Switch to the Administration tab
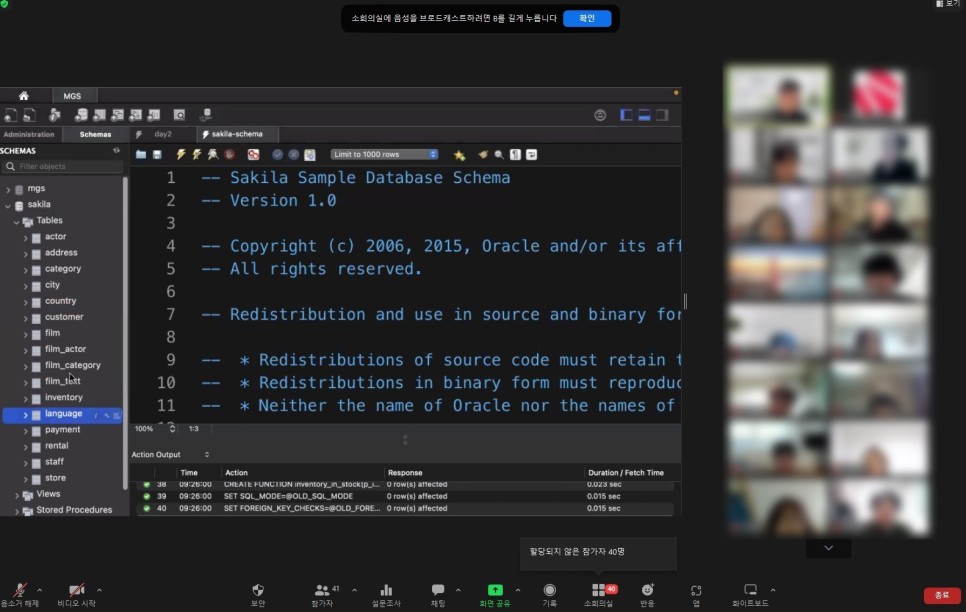This screenshot has height=612, width=966. tap(29, 134)
